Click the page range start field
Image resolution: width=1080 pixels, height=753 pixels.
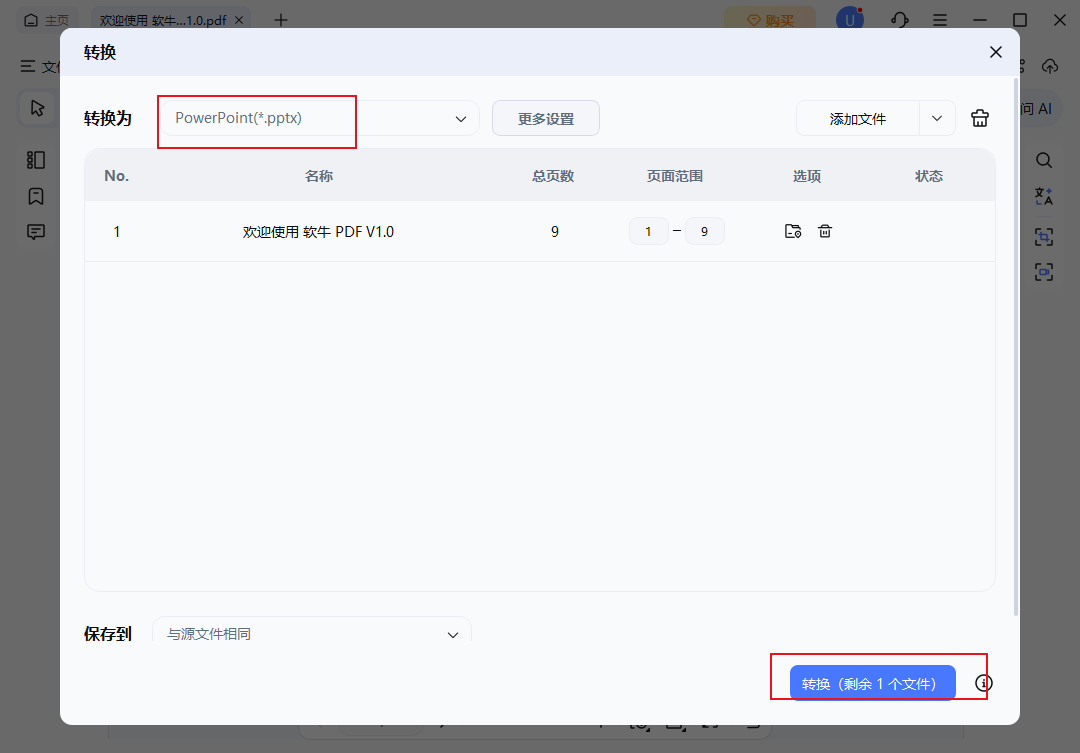pyautogui.click(x=648, y=231)
